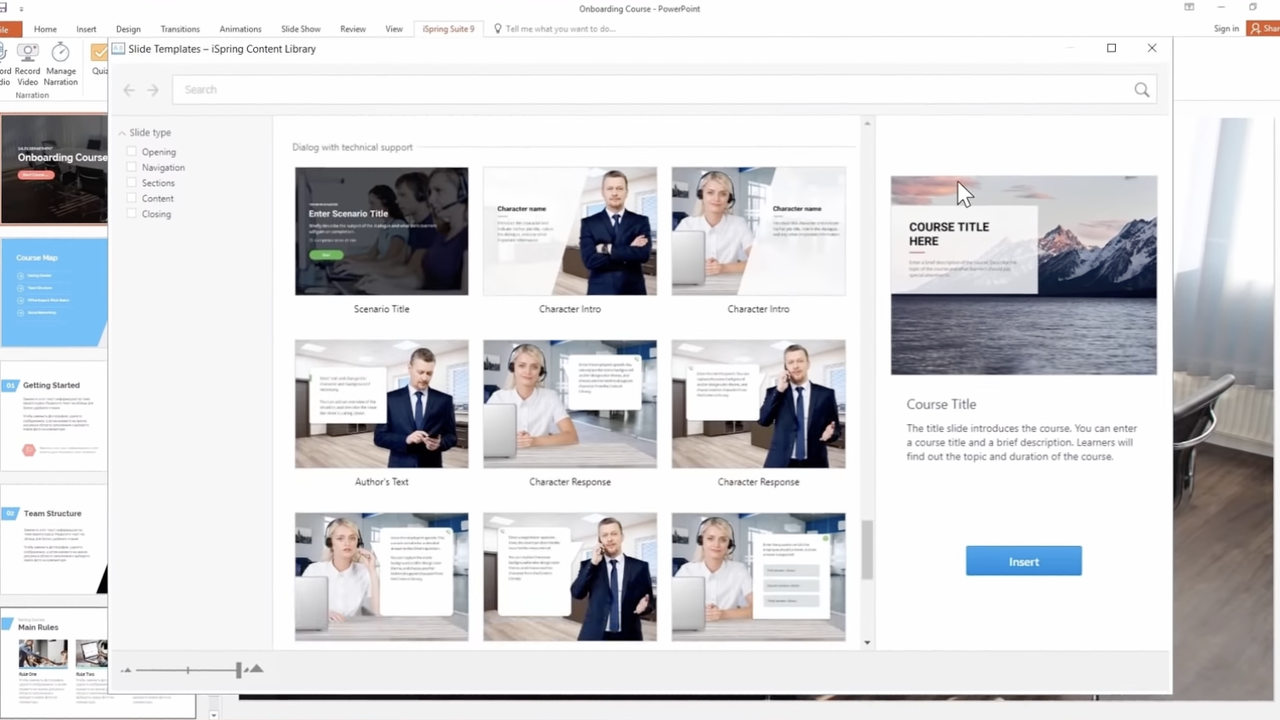Image resolution: width=1280 pixels, height=720 pixels.
Task: Click the scroll up arrow in template list
Action: click(867, 124)
